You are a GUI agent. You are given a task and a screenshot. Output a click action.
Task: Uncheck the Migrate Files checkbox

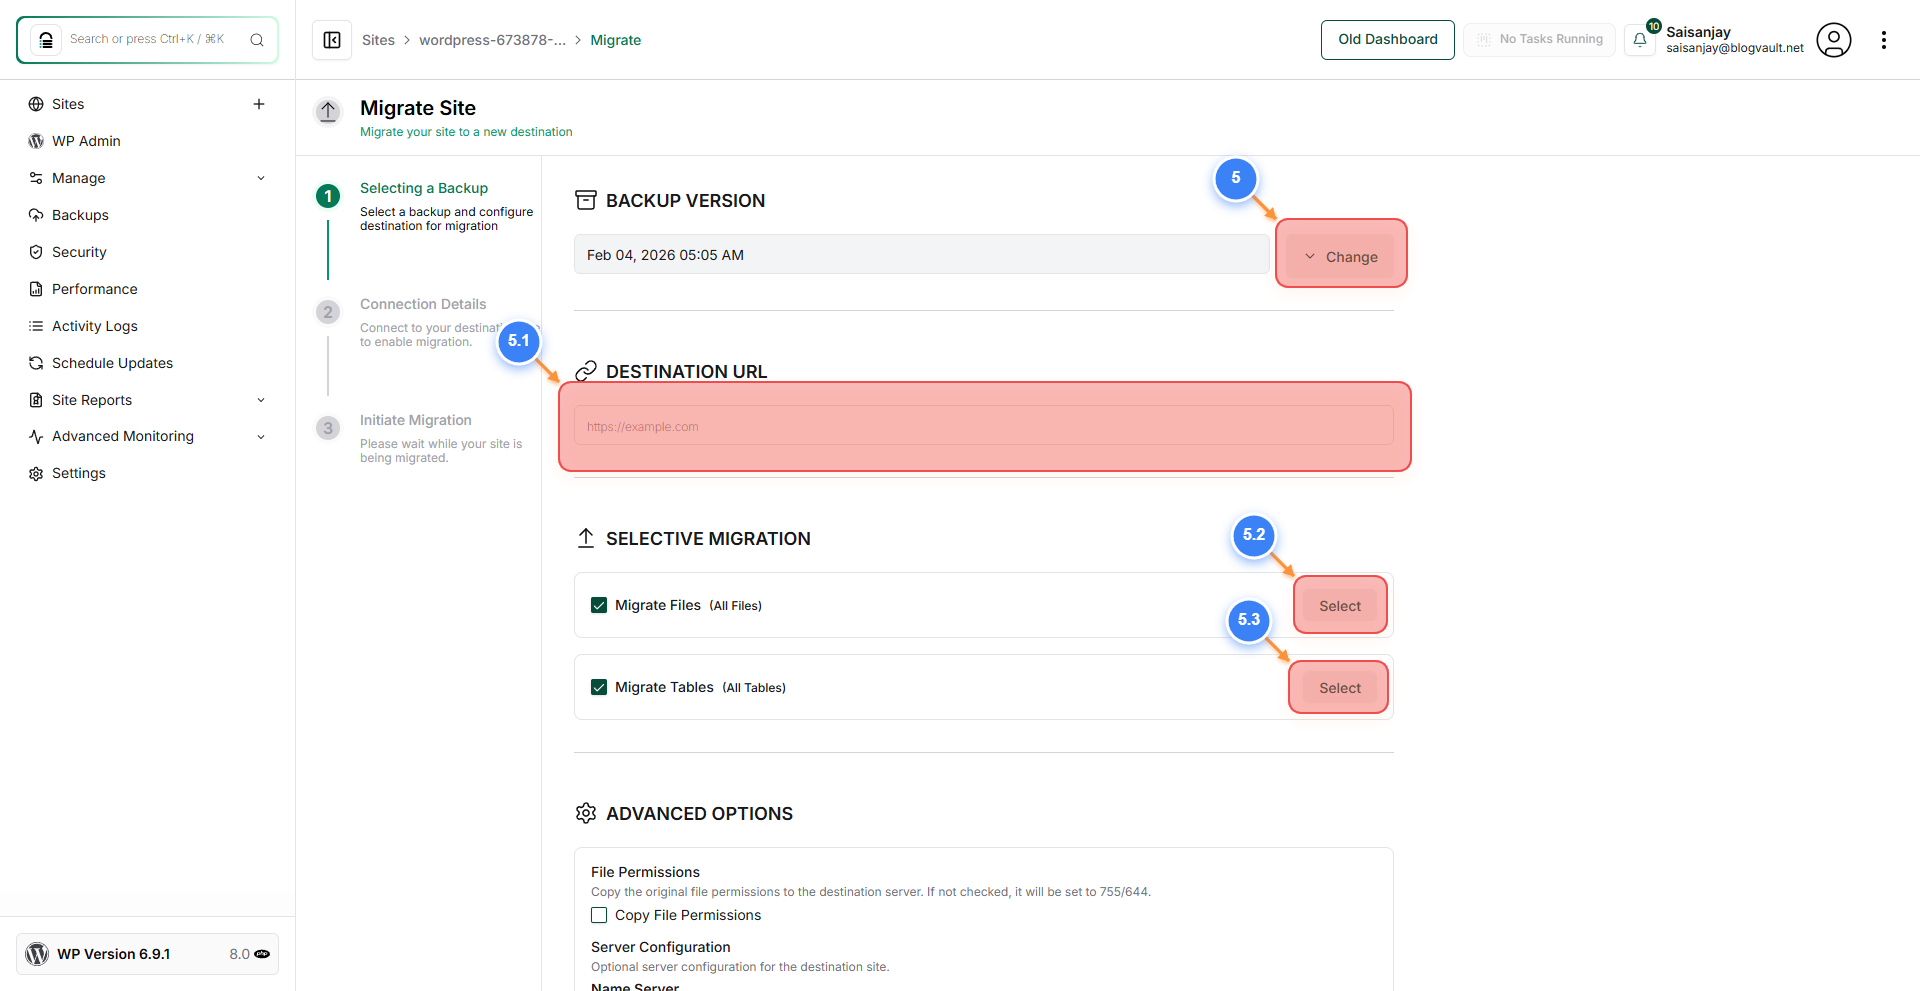pos(599,605)
